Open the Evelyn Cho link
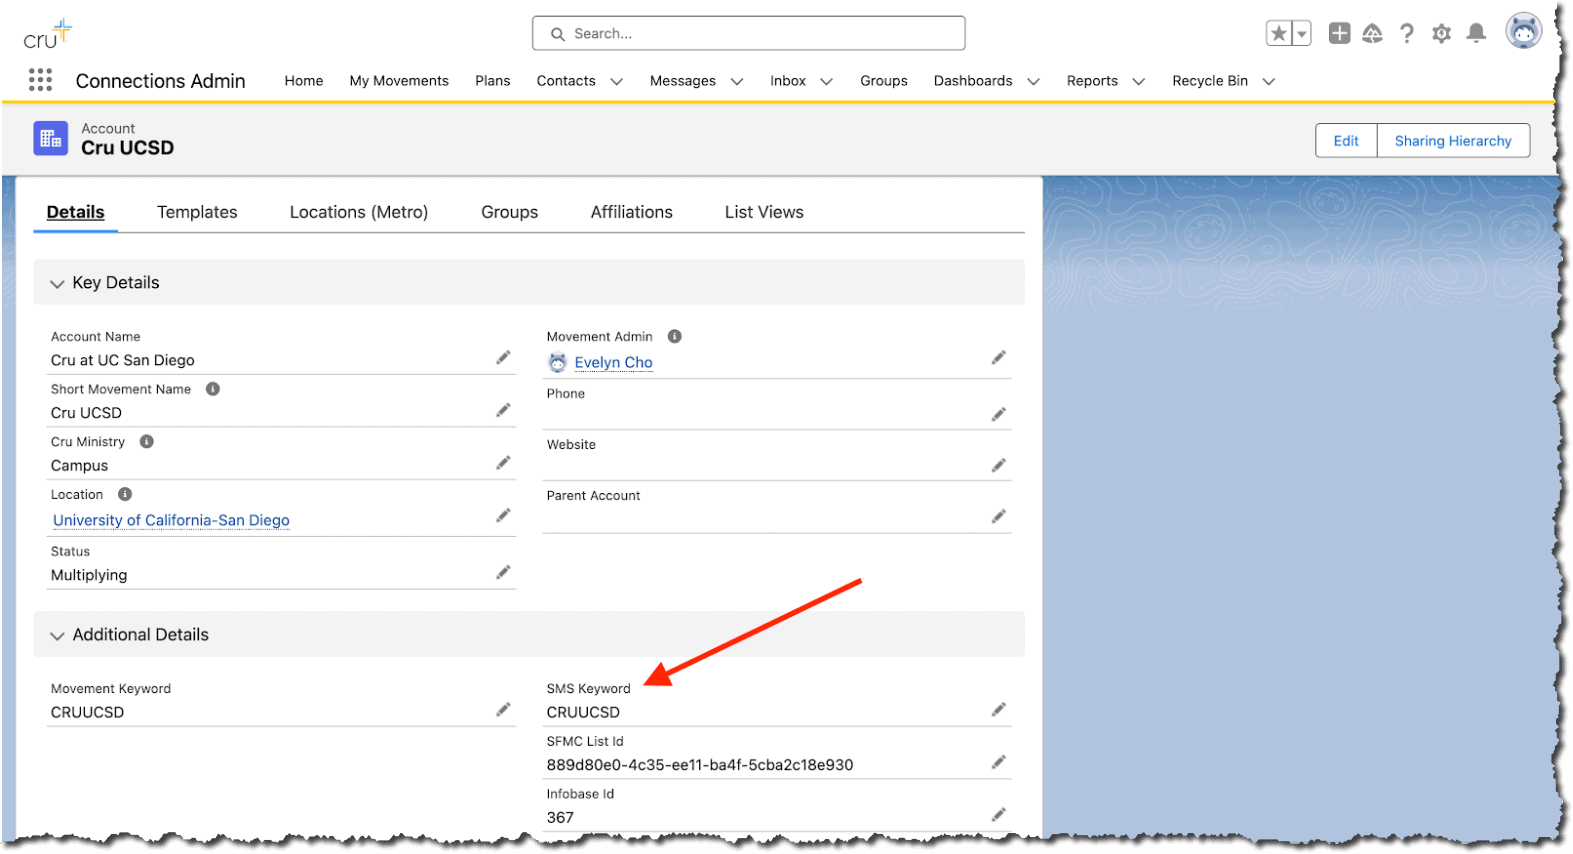 click(613, 363)
